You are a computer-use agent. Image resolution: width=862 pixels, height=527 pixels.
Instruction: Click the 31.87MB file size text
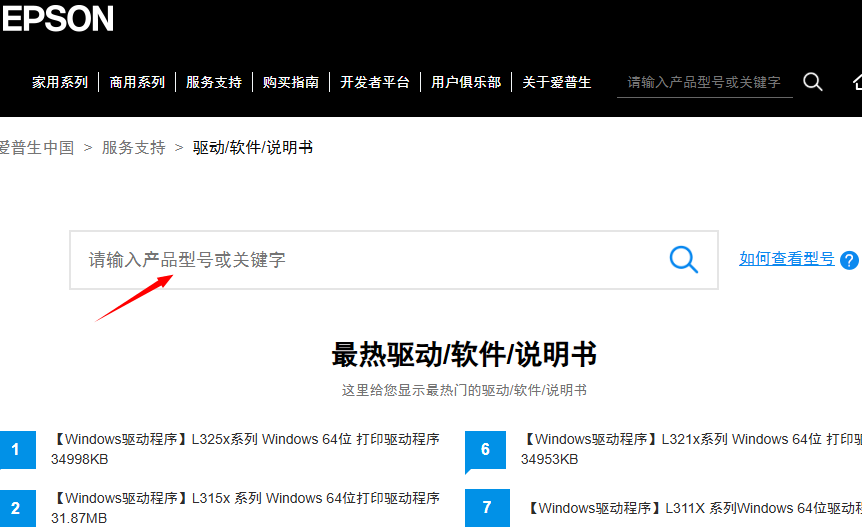tap(79, 518)
